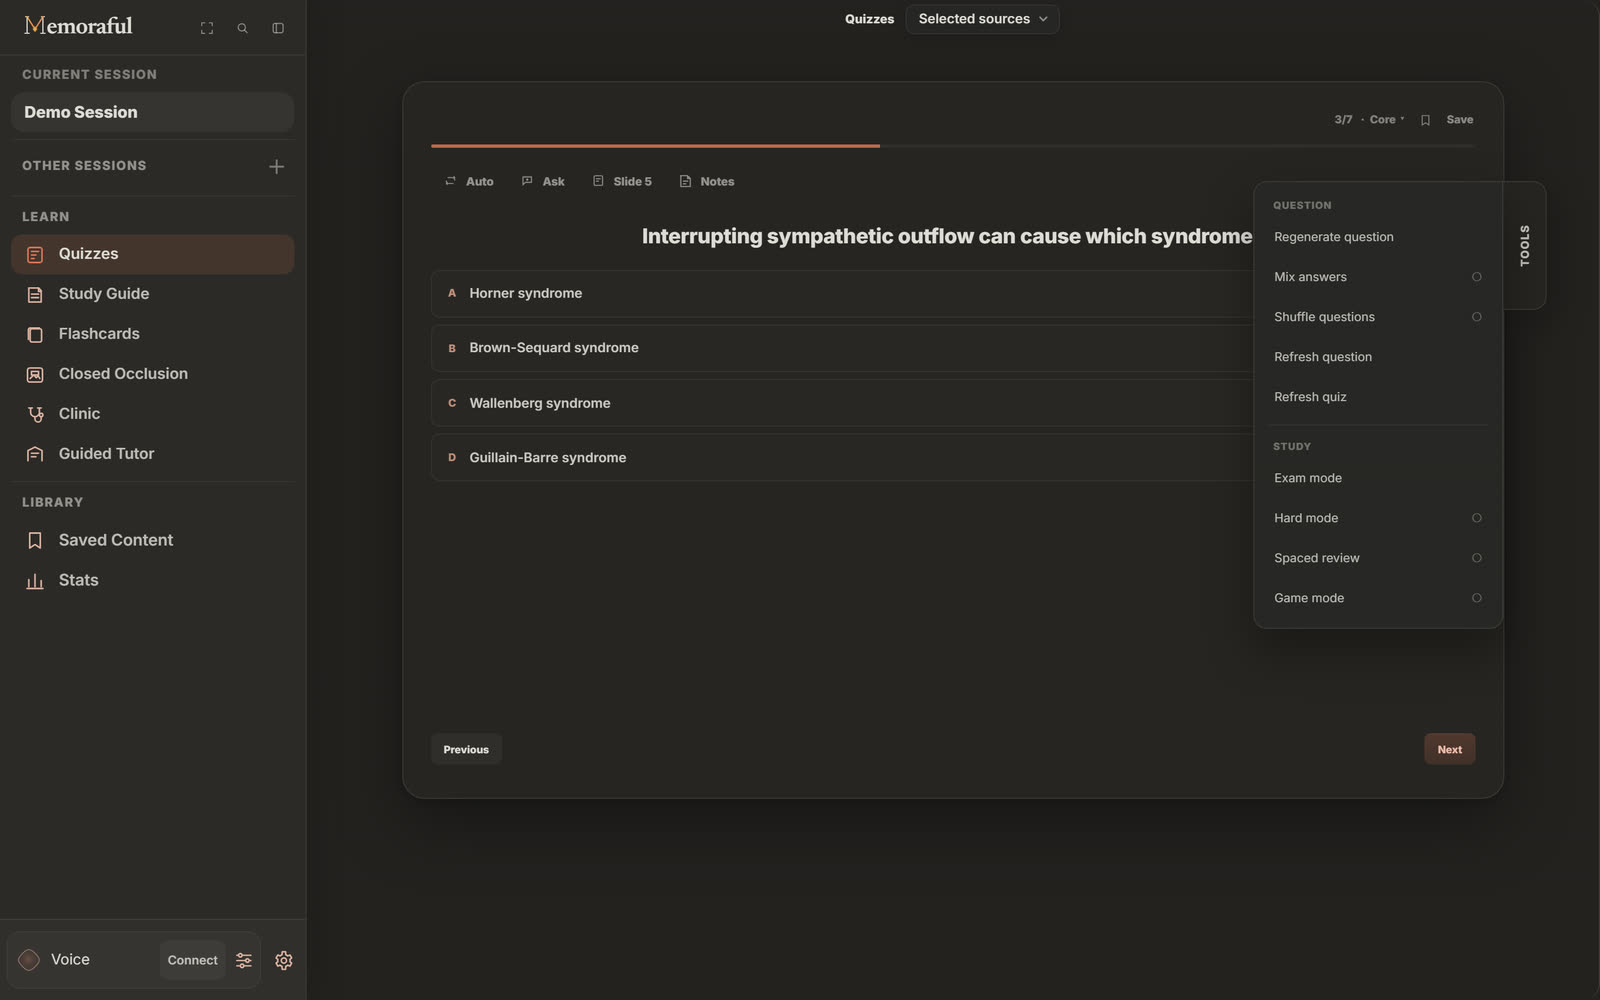
Task: Click the question heading text
Action: point(946,236)
